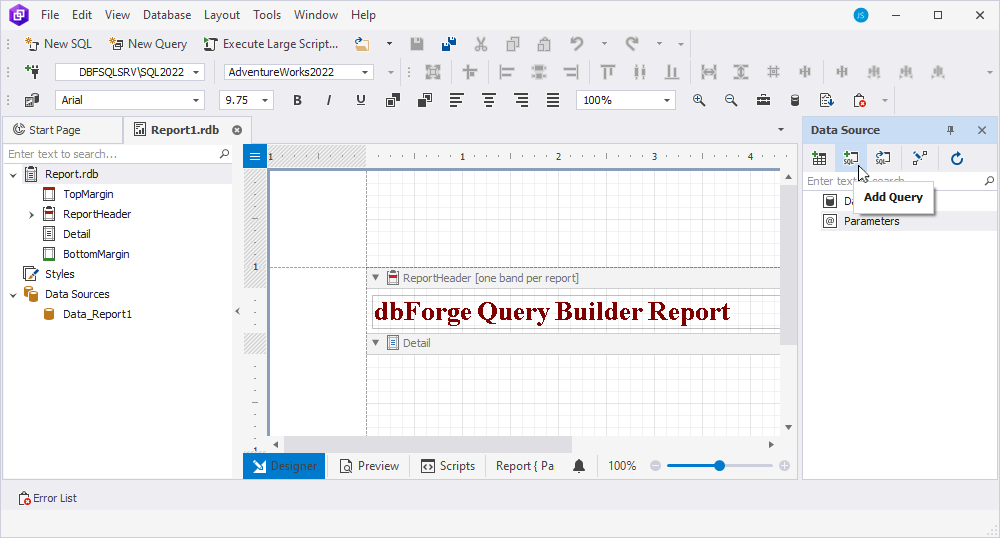Click the zoom slider handle
The height and width of the screenshot is (538, 1000).
coord(719,466)
